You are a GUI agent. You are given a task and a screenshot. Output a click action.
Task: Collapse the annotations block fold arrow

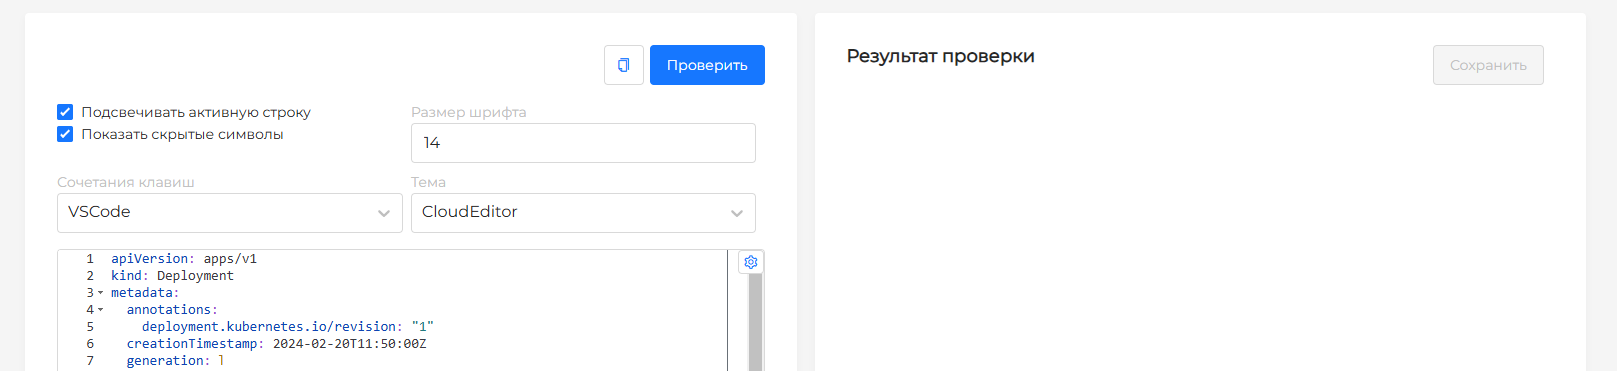point(100,310)
